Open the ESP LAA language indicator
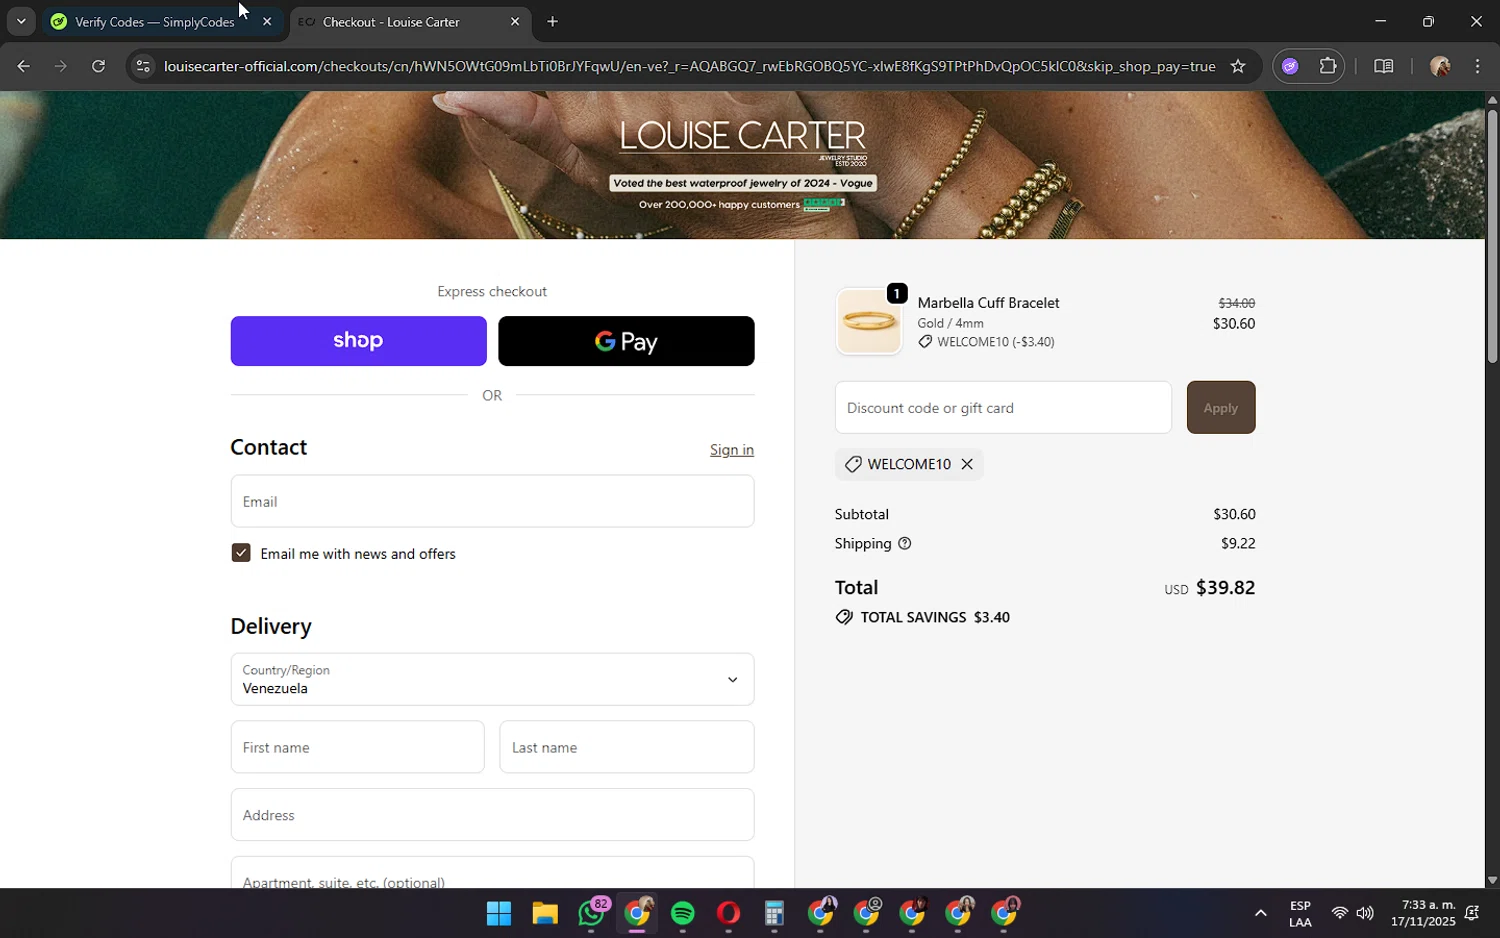 pyautogui.click(x=1300, y=913)
